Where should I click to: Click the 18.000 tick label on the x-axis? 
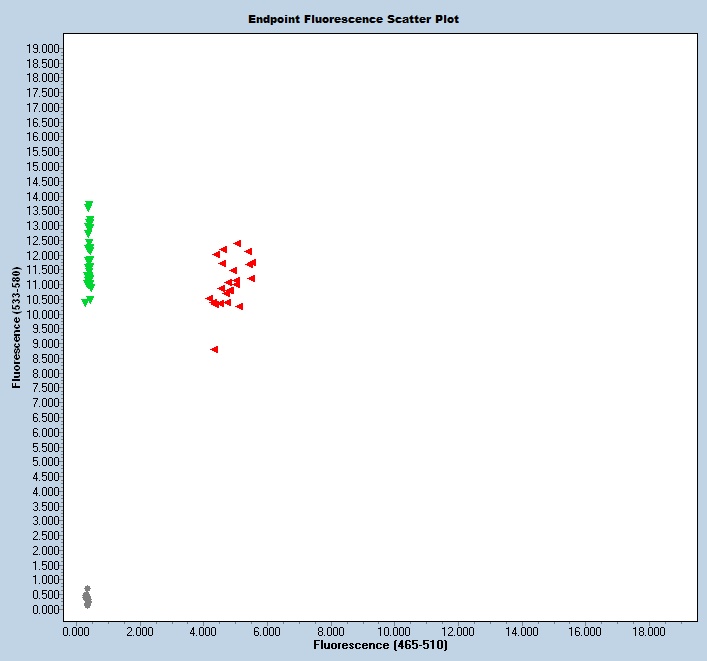click(648, 631)
